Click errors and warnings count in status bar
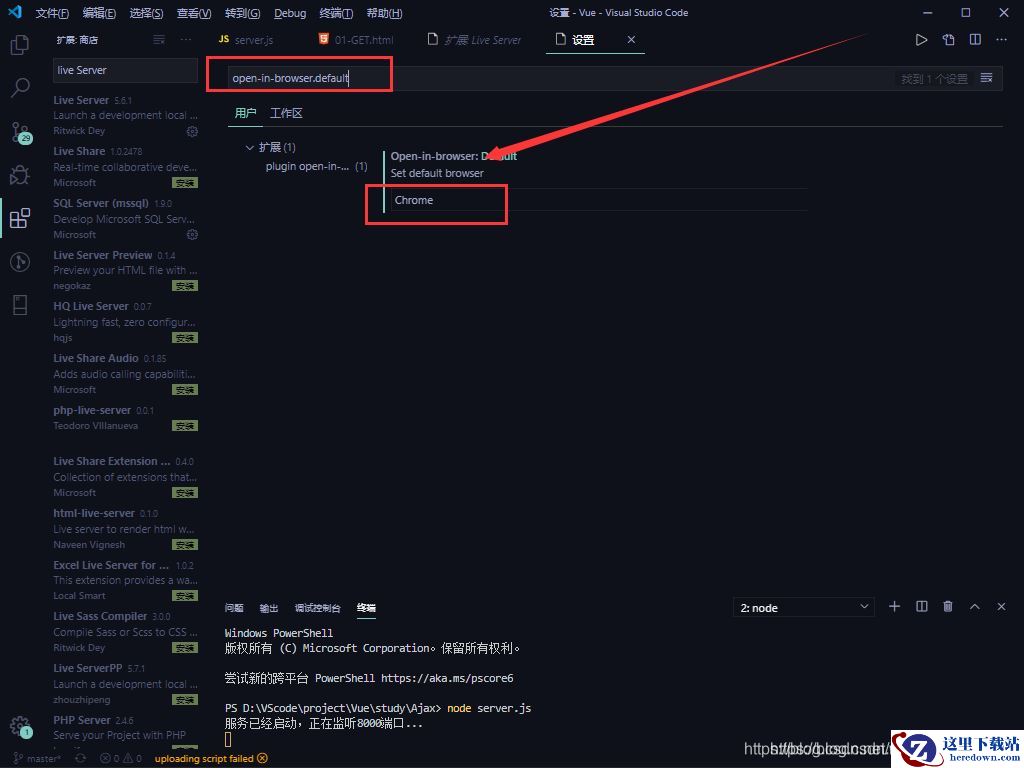The width and height of the screenshot is (1024, 768). click(x=121, y=758)
